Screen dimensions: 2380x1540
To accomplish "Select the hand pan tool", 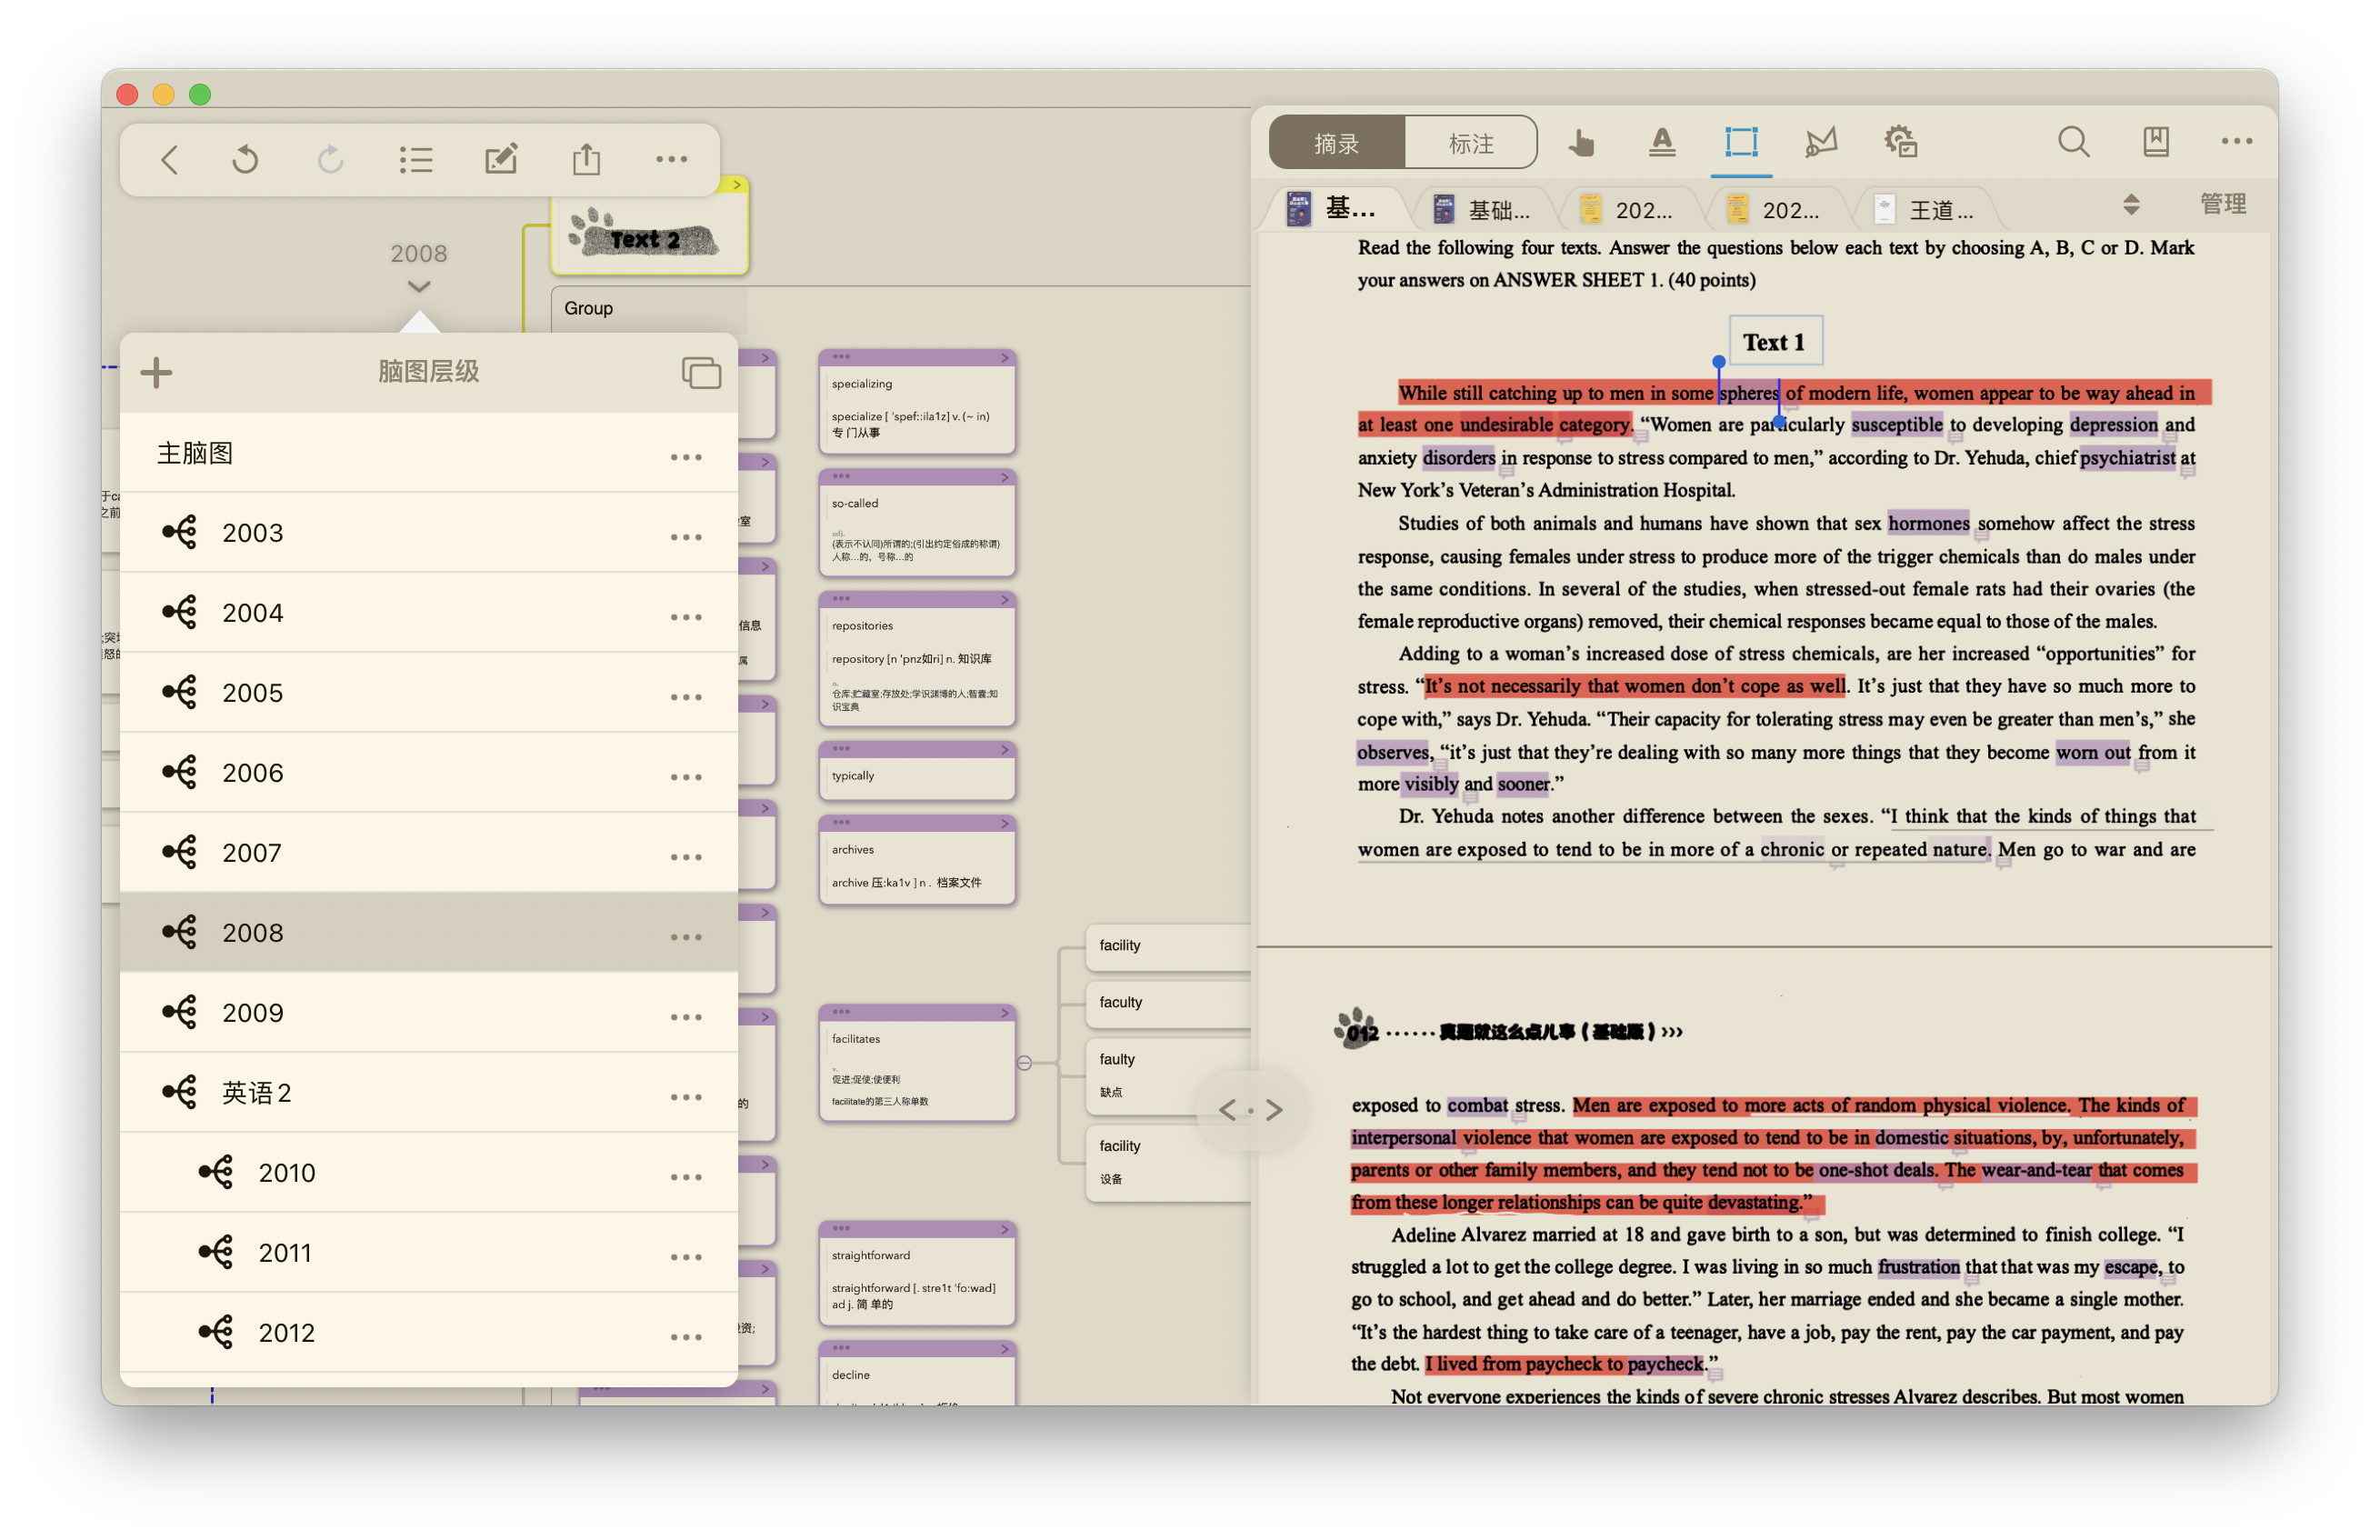I will pyautogui.click(x=1581, y=143).
